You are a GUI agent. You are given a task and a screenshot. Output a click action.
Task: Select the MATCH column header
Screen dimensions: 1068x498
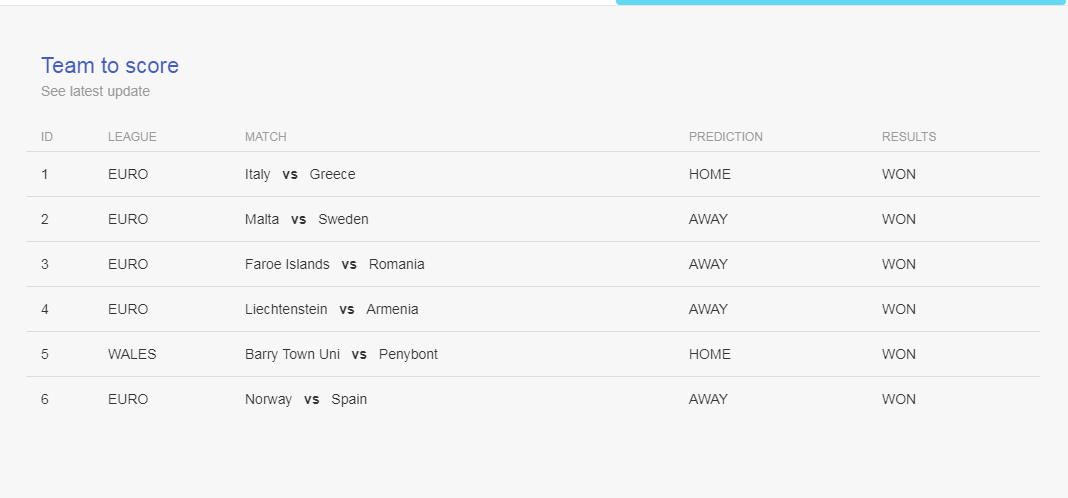pyautogui.click(x=266, y=137)
